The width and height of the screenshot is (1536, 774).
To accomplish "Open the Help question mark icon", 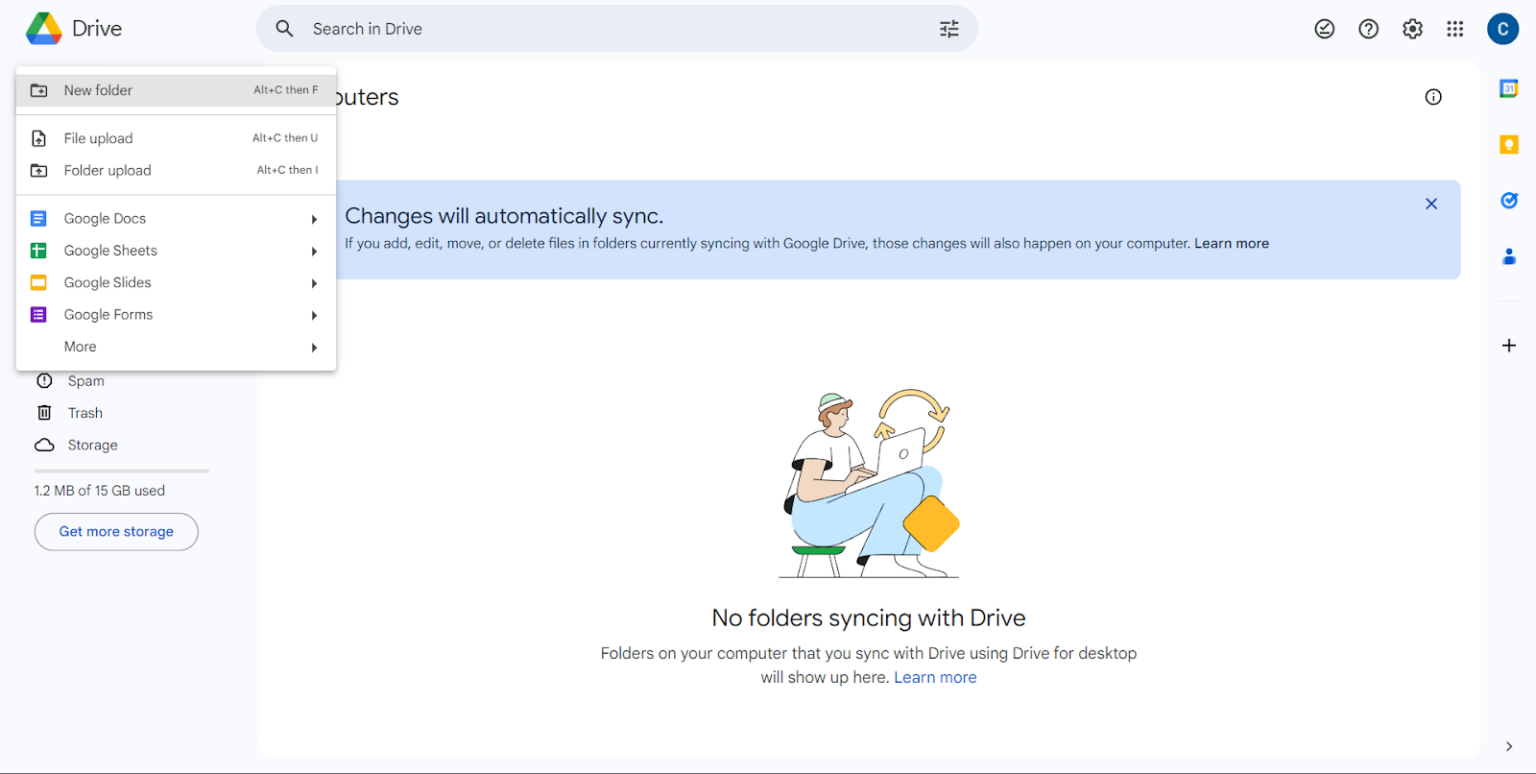I will click(1368, 29).
